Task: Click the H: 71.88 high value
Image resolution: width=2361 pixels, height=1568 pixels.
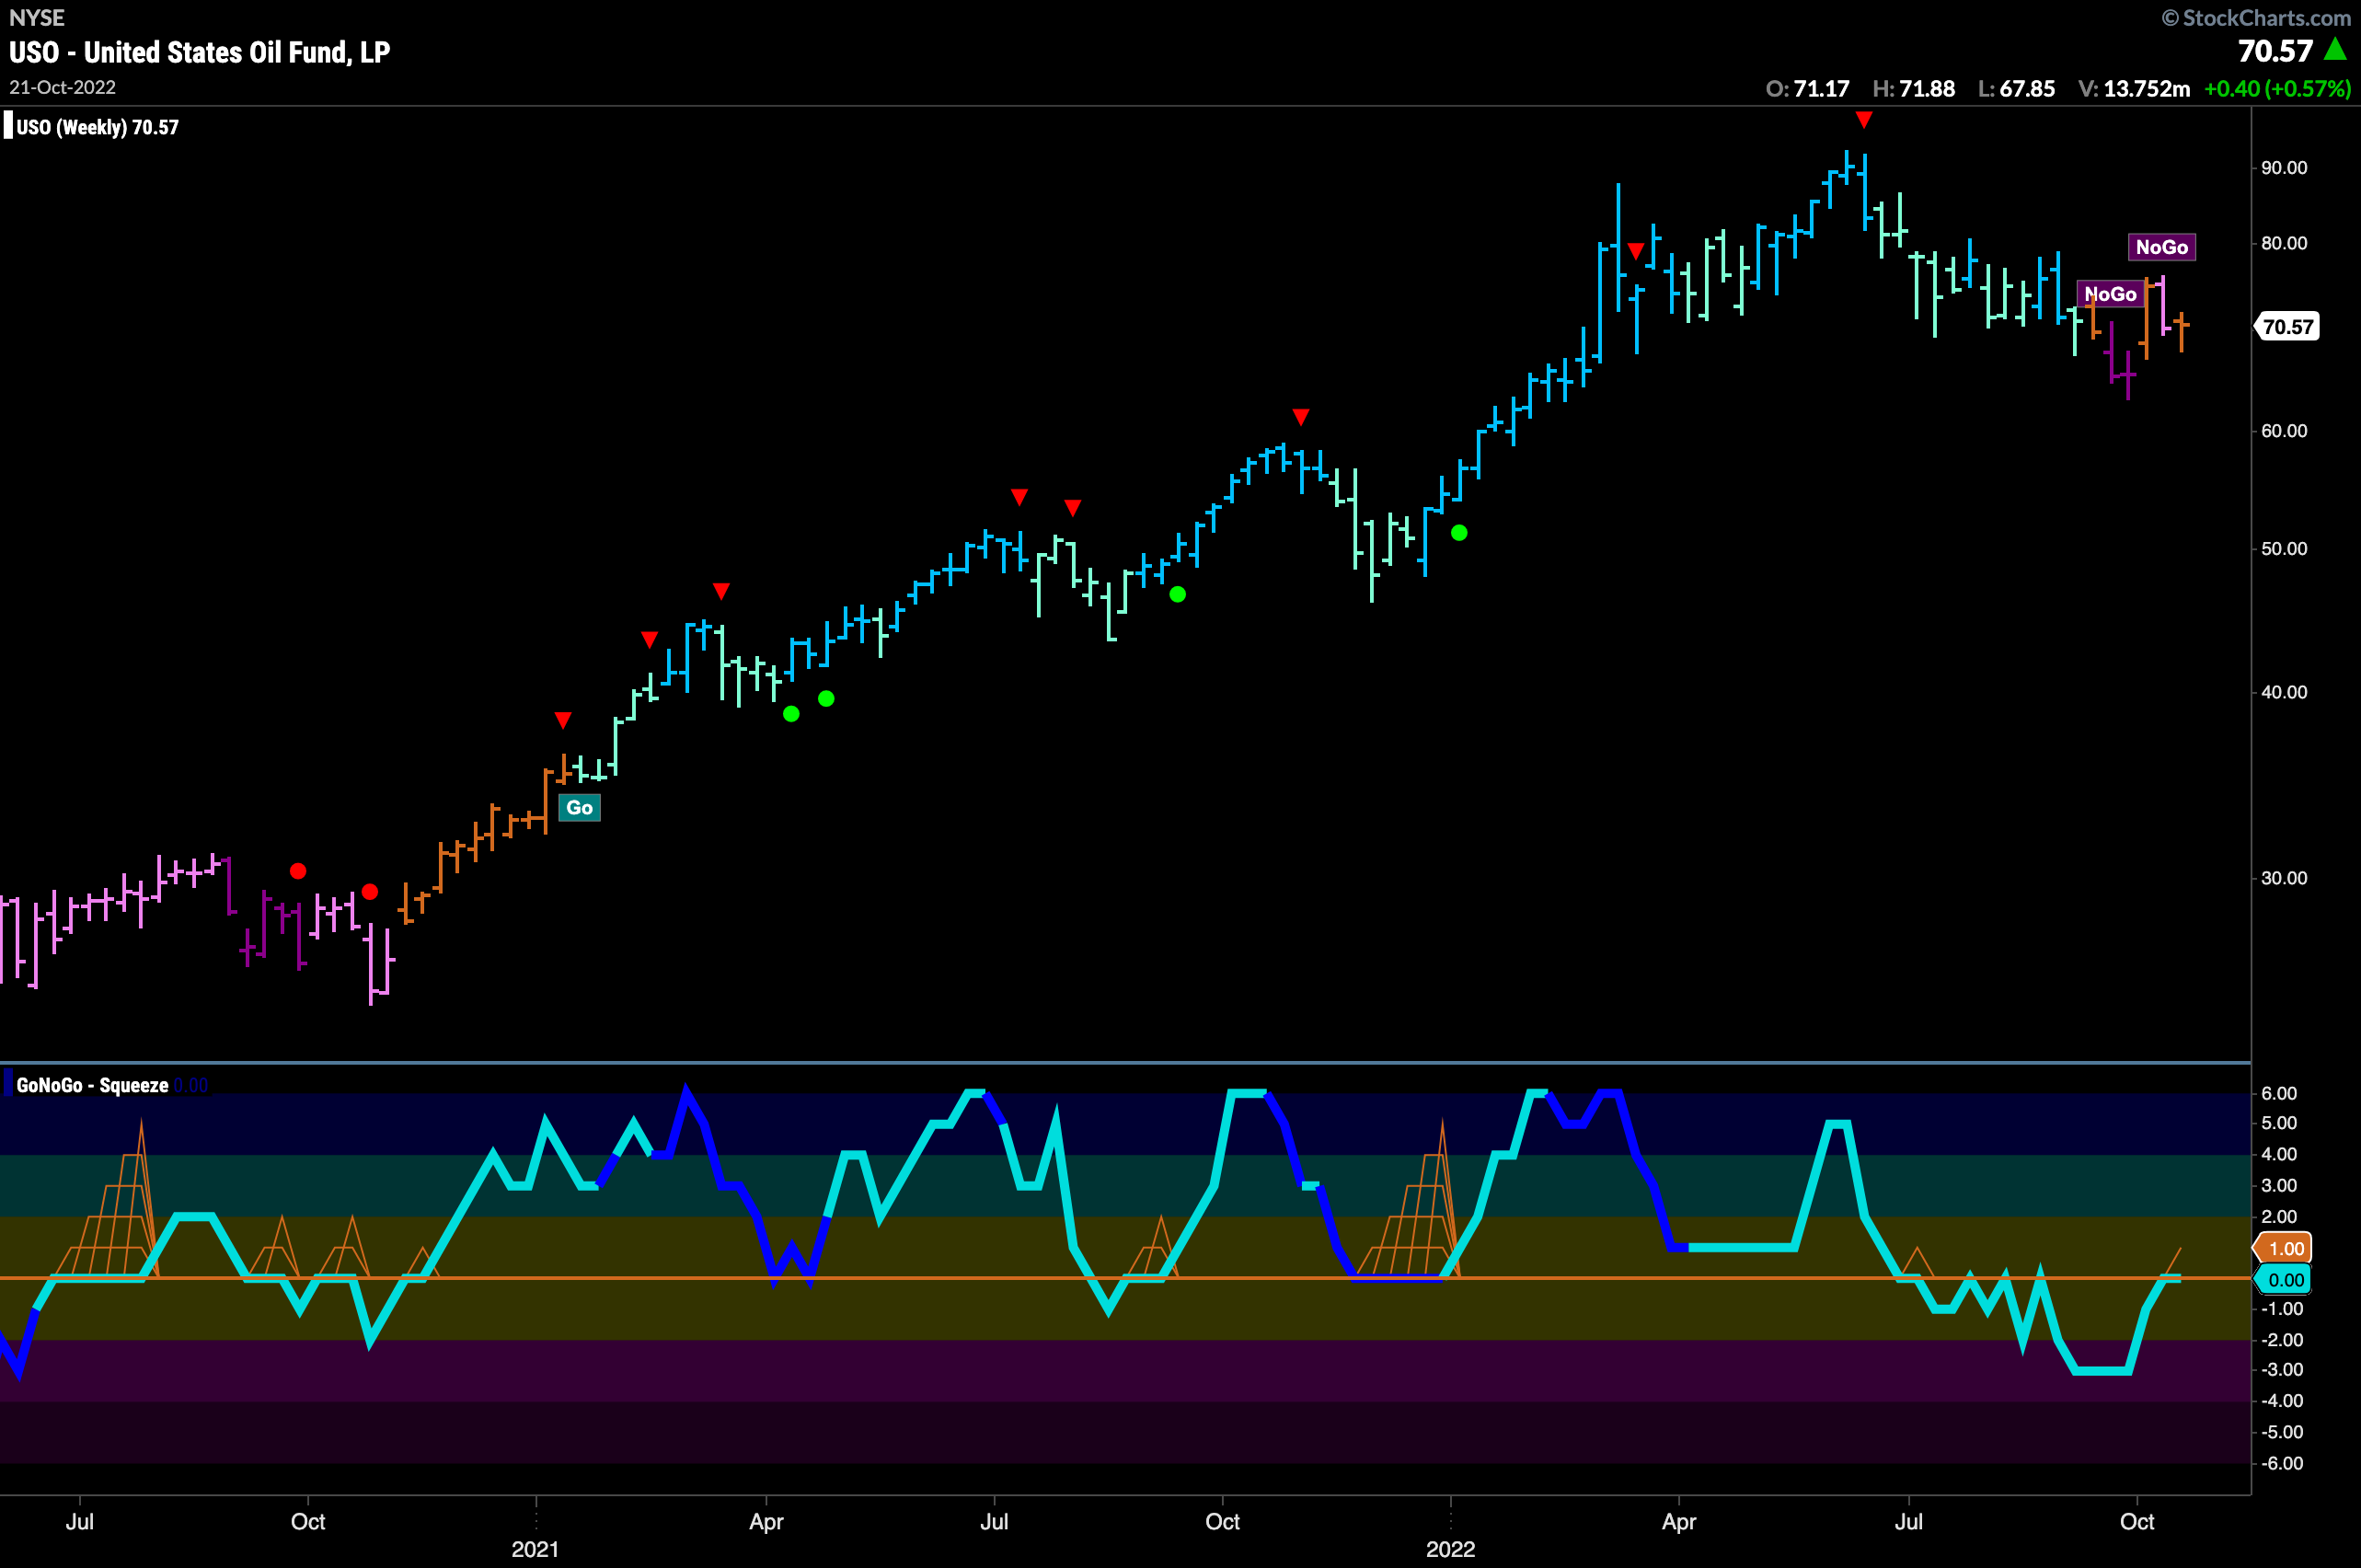Action: [x=1913, y=89]
